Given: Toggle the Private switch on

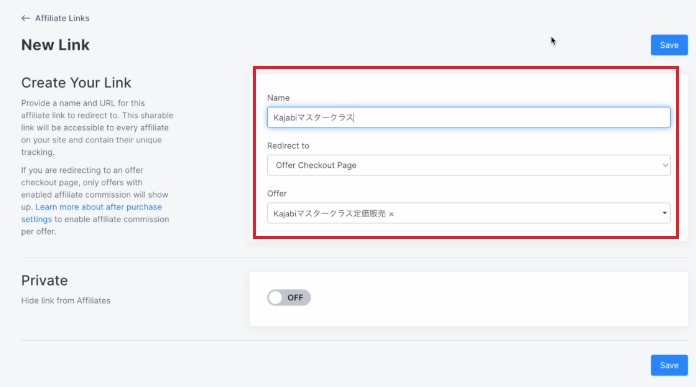Looking at the screenshot, I should [x=289, y=298].
